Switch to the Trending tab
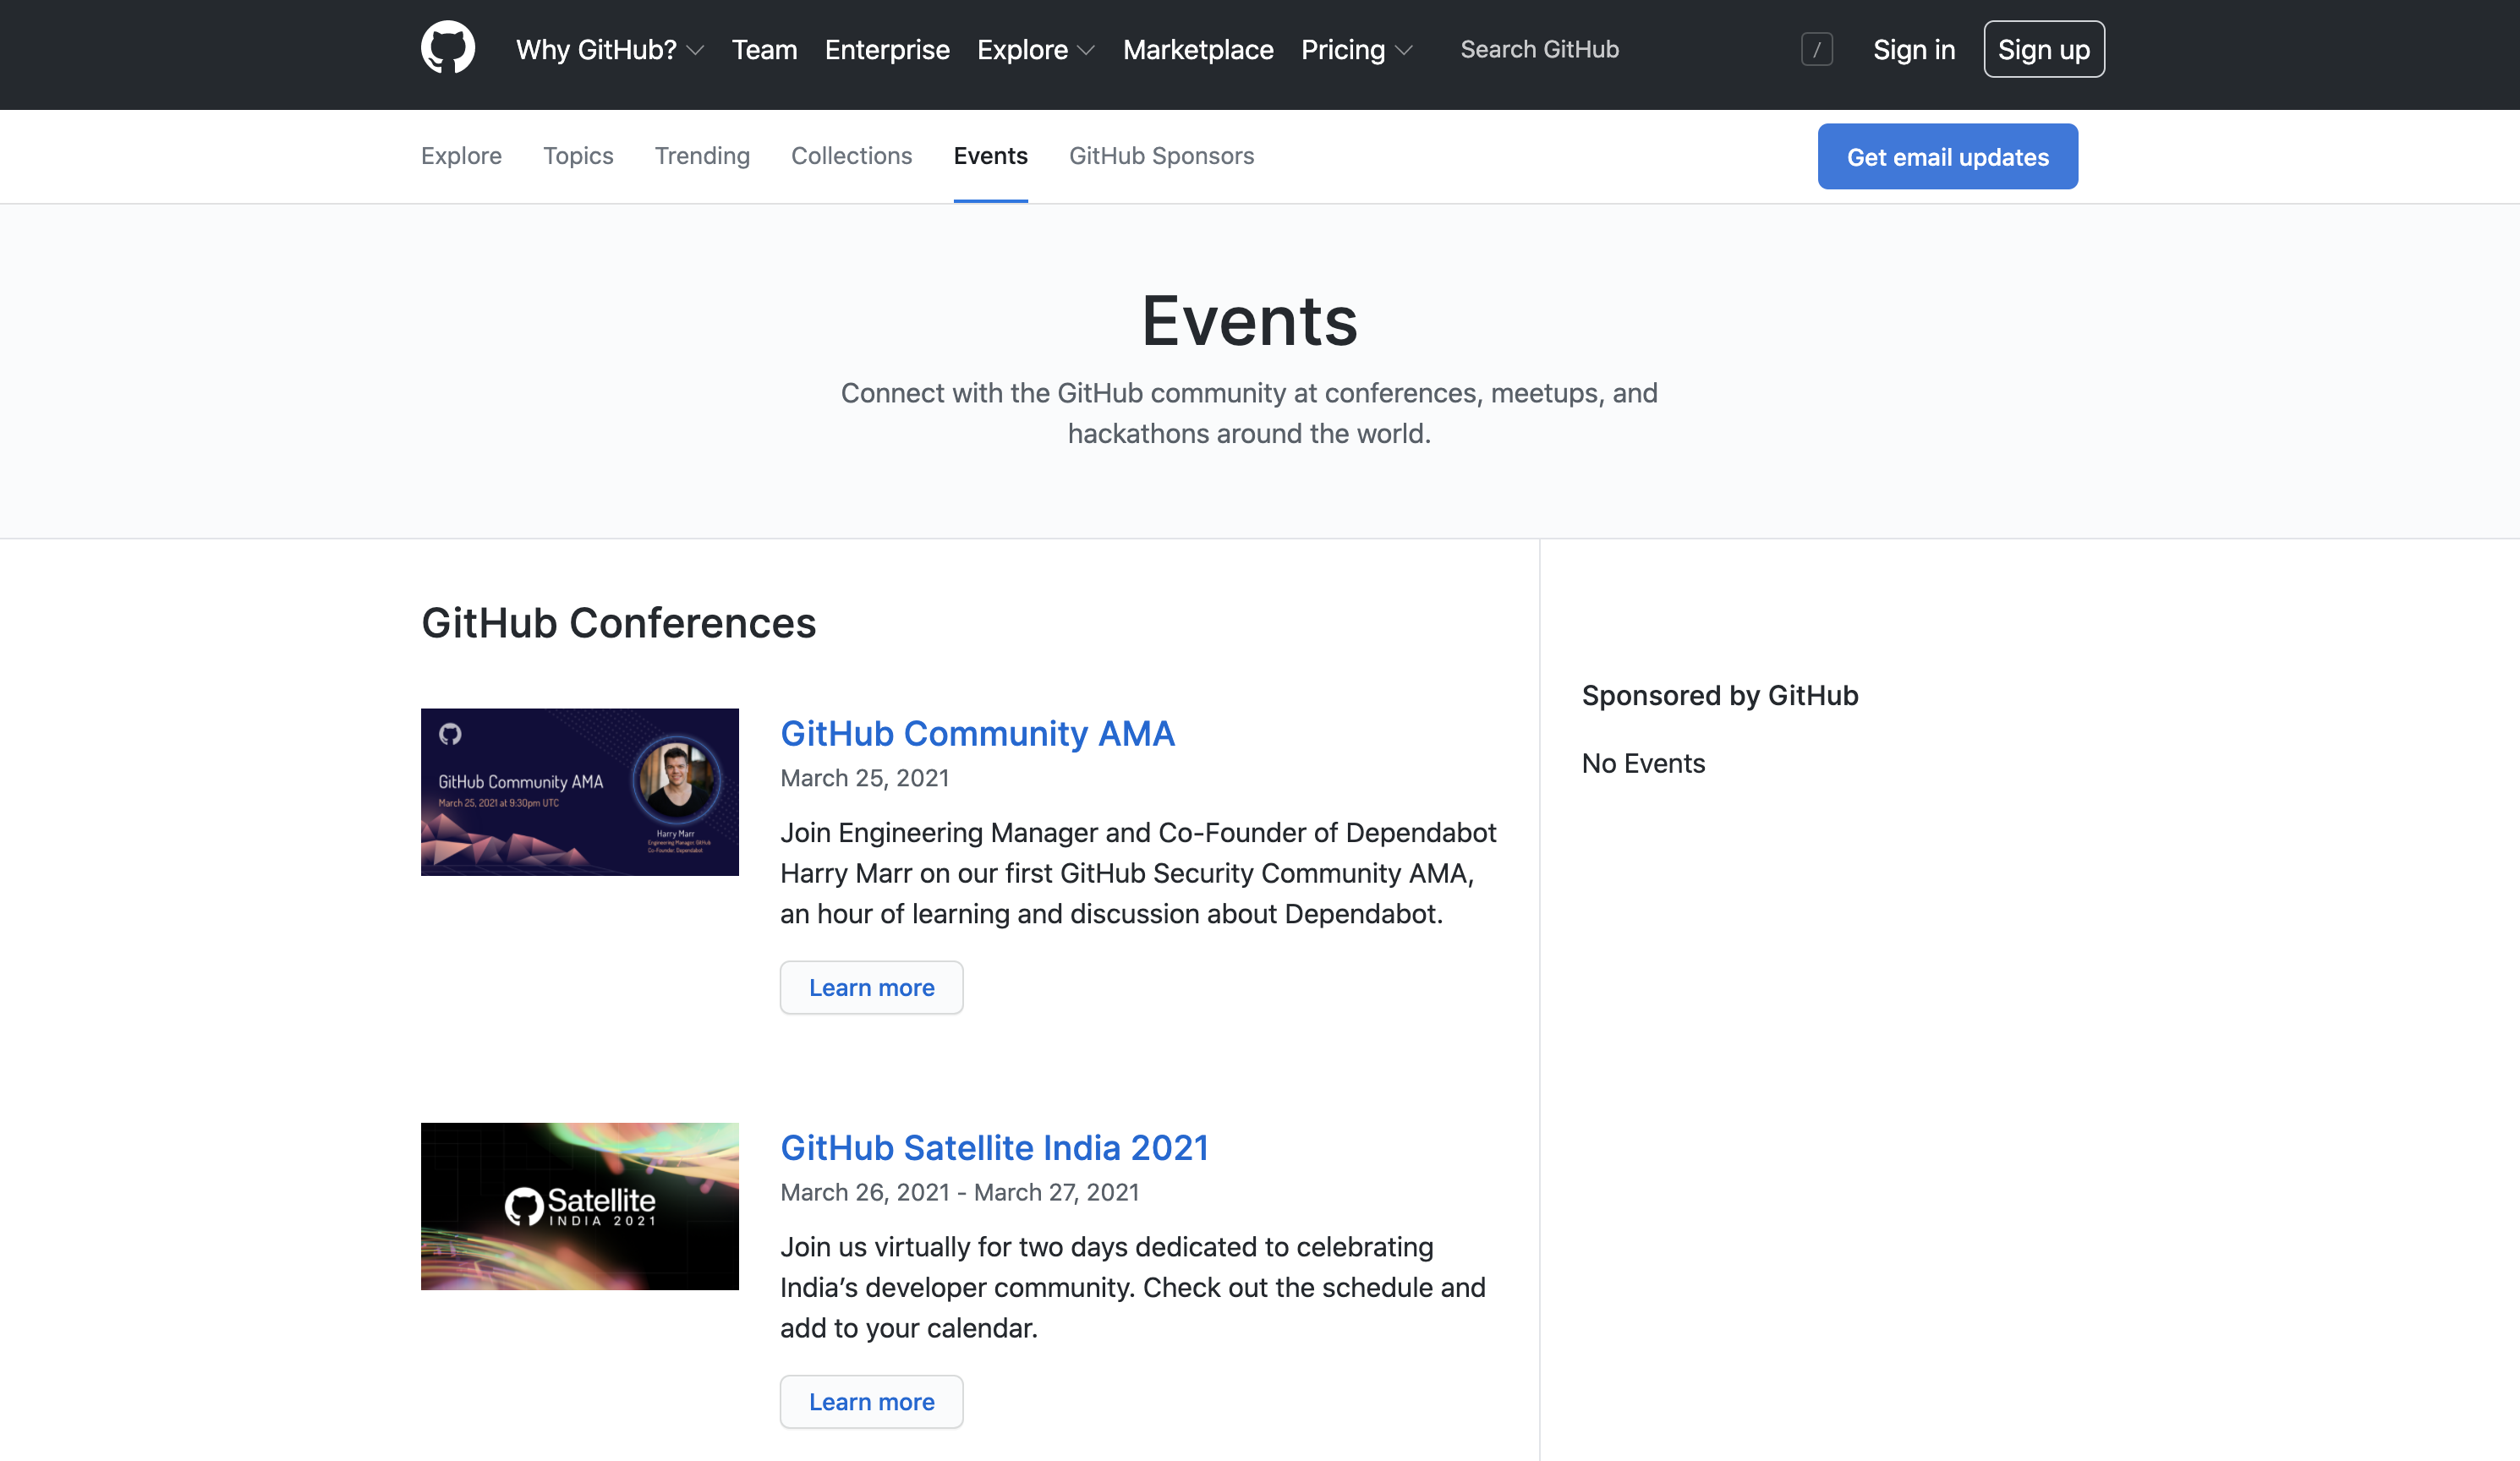Viewport: 2520px width, 1461px height. [x=702, y=156]
